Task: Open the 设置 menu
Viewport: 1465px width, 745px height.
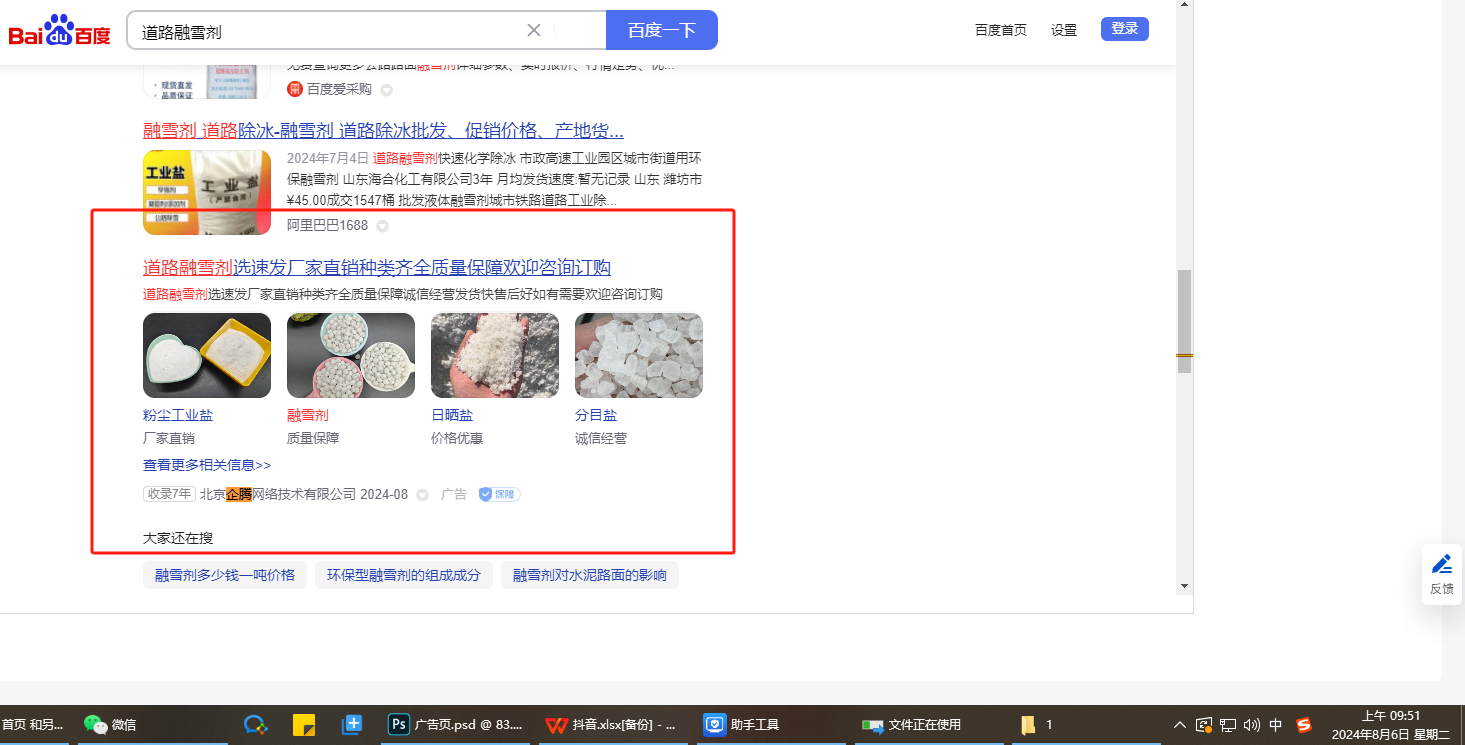Action: (x=1064, y=30)
